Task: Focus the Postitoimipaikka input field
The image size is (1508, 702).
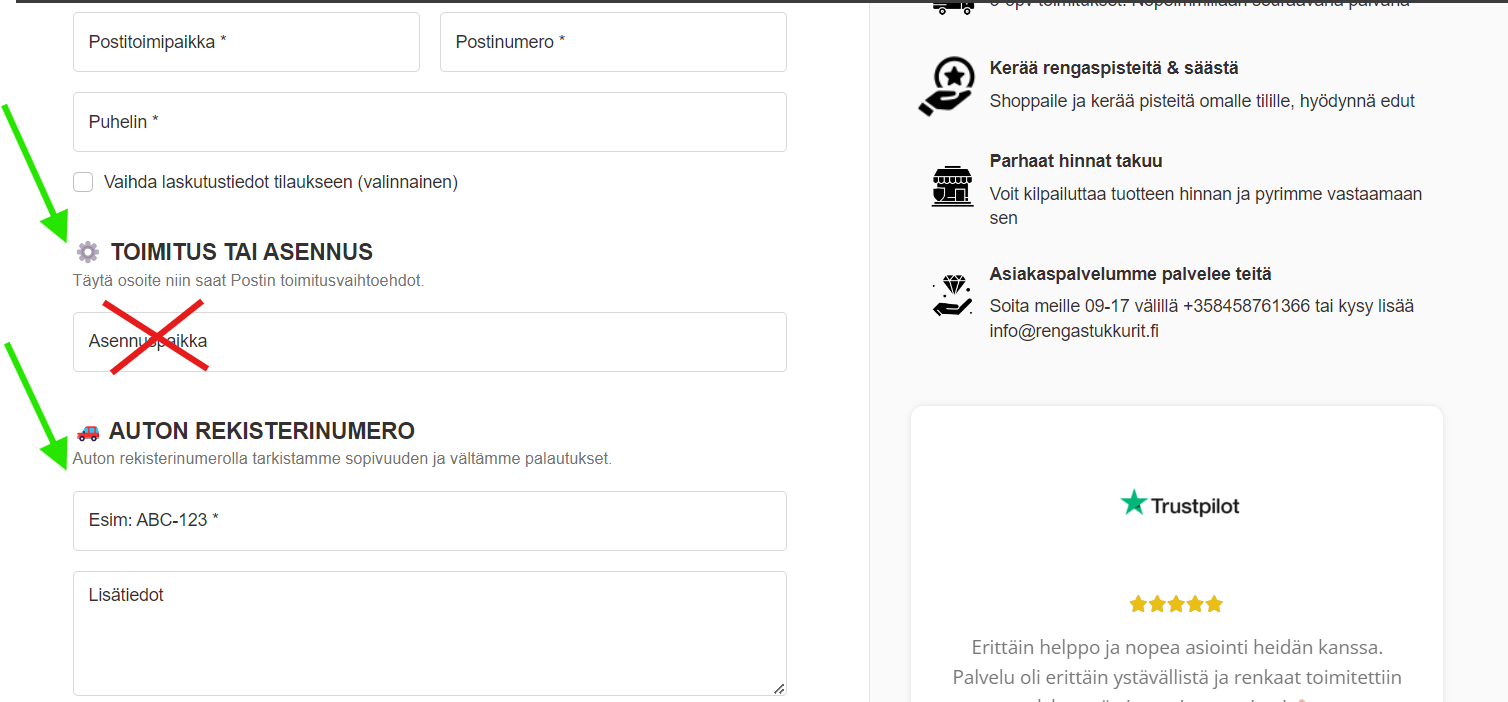Action: 246,42
